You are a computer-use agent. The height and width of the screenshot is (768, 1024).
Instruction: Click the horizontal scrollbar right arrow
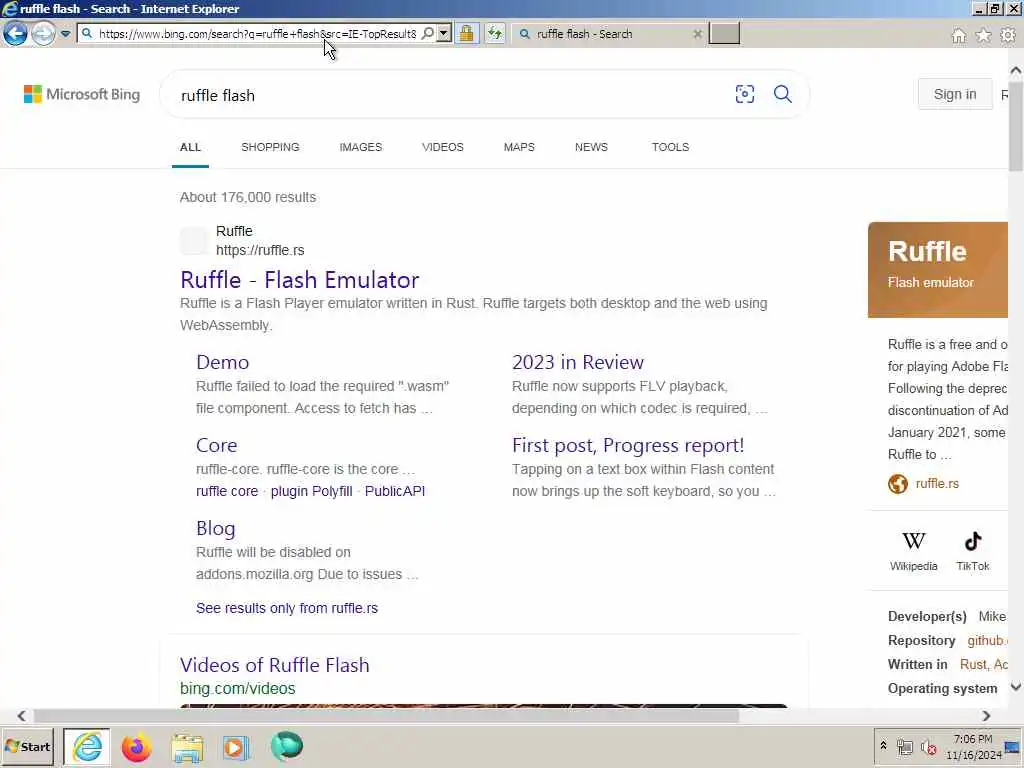pyautogui.click(x=985, y=716)
